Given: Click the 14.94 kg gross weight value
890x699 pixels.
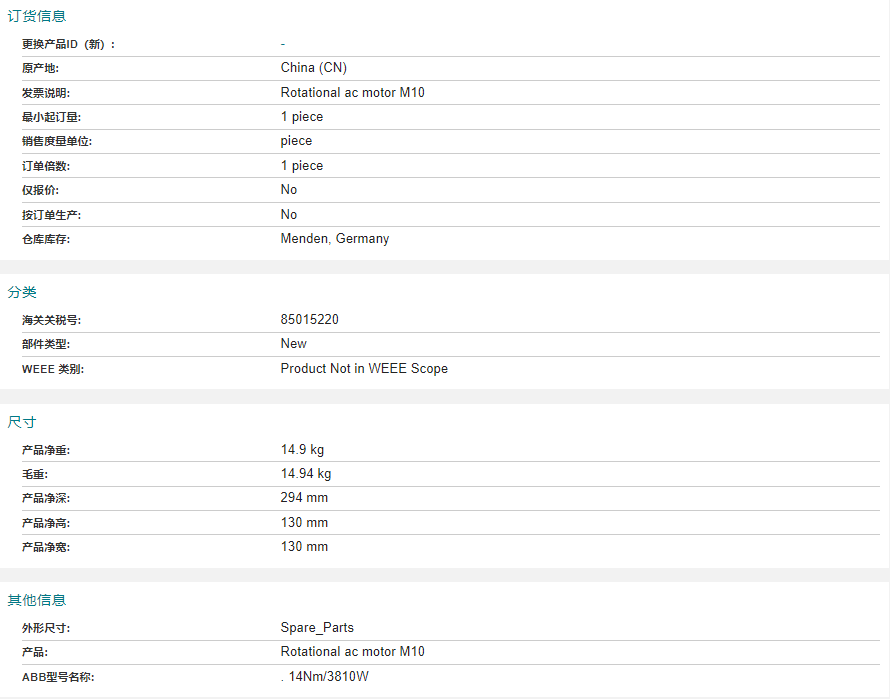Looking at the screenshot, I should (306, 474).
